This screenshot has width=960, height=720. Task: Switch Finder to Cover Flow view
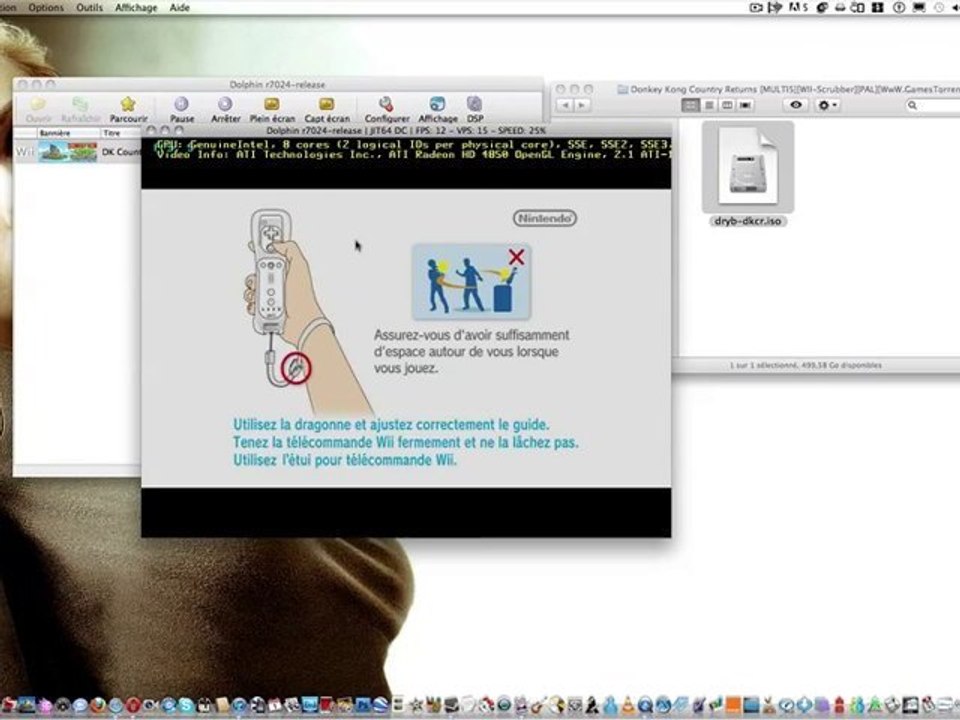point(744,105)
